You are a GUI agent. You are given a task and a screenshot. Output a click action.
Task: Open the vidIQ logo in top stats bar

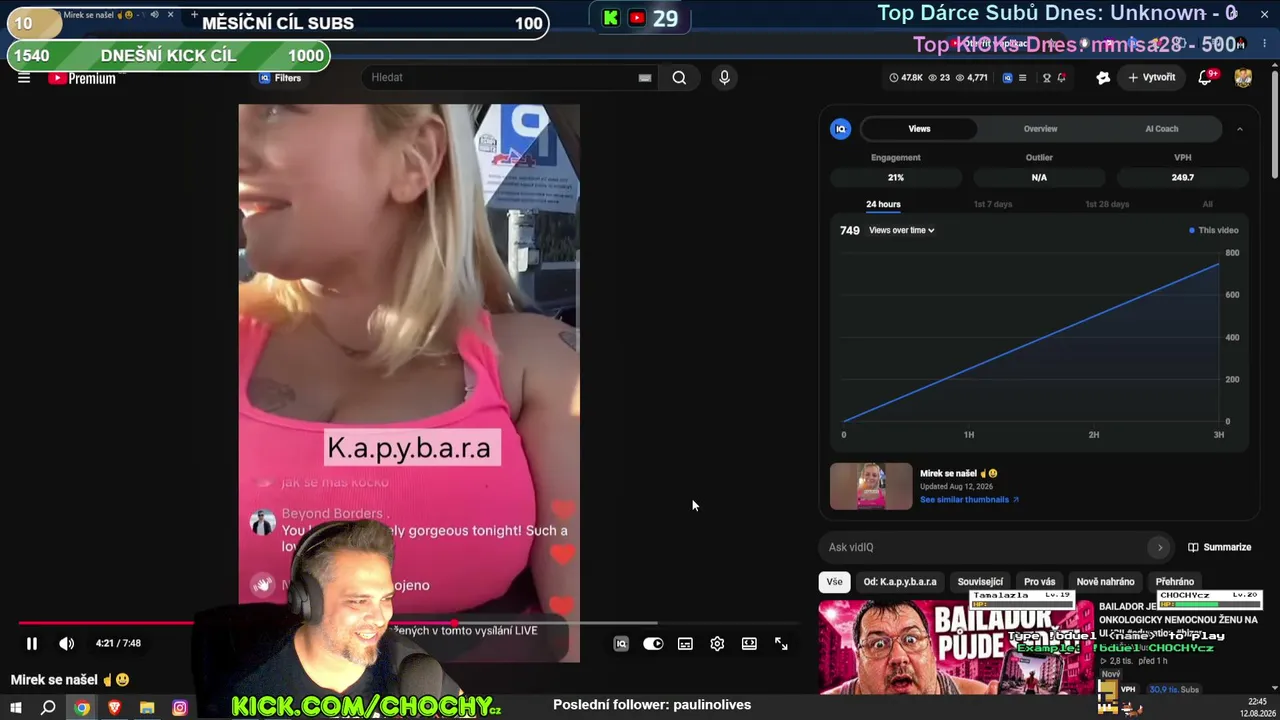pyautogui.click(x=1007, y=78)
